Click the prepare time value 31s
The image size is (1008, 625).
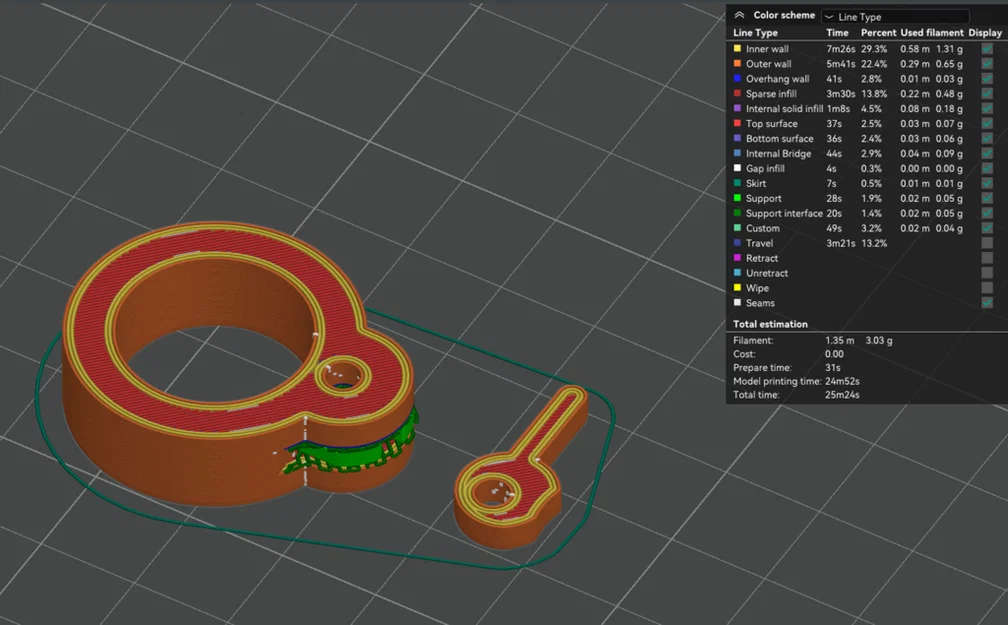coord(832,368)
